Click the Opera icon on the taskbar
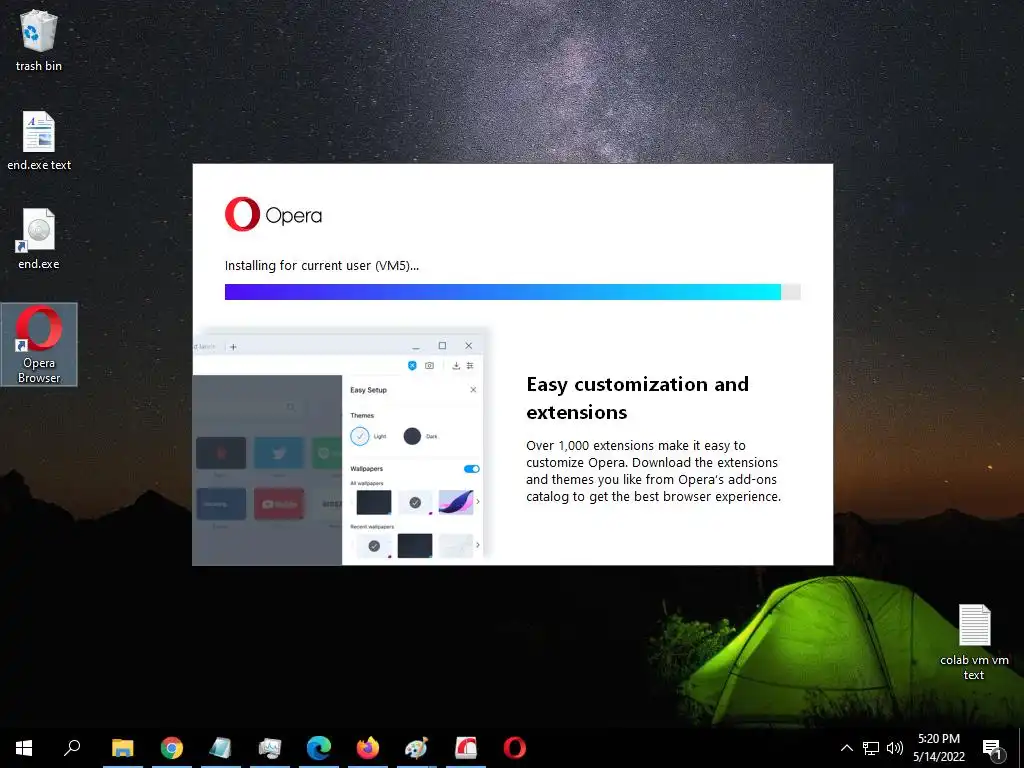This screenshot has height=768, width=1024. tap(515, 748)
